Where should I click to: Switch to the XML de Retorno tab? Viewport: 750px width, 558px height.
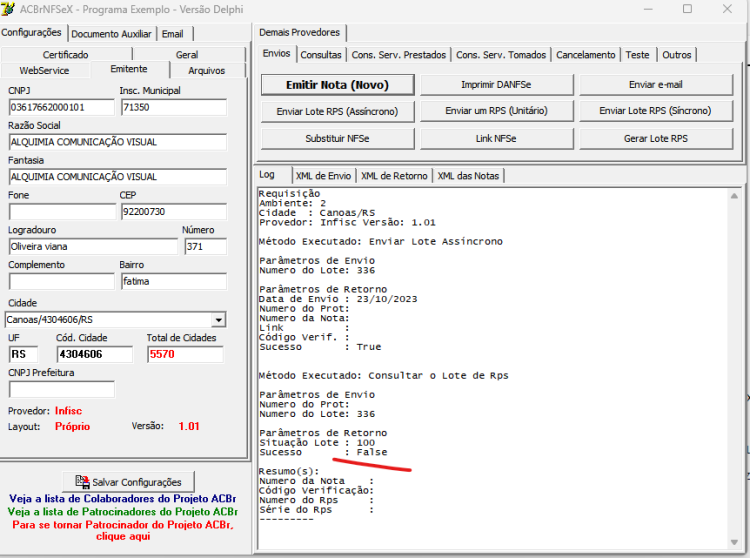coord(394,176)
